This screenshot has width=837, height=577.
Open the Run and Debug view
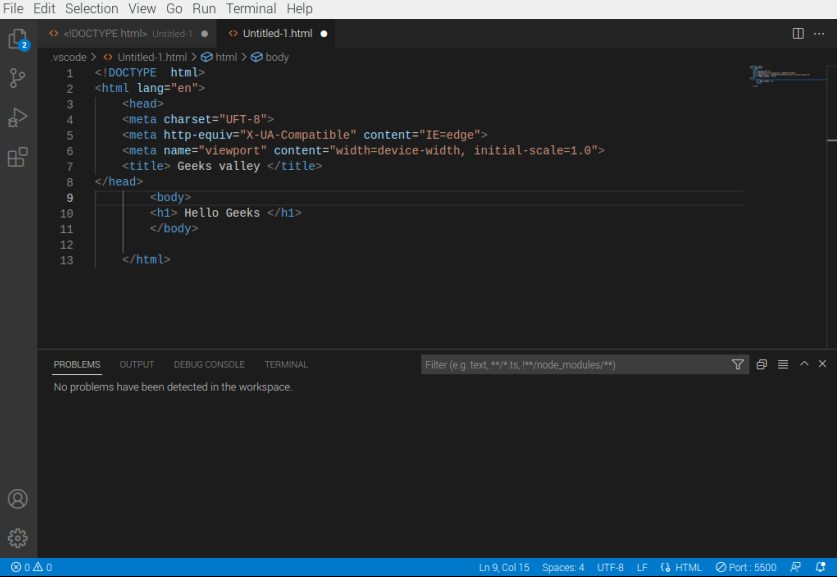point(18,118)
